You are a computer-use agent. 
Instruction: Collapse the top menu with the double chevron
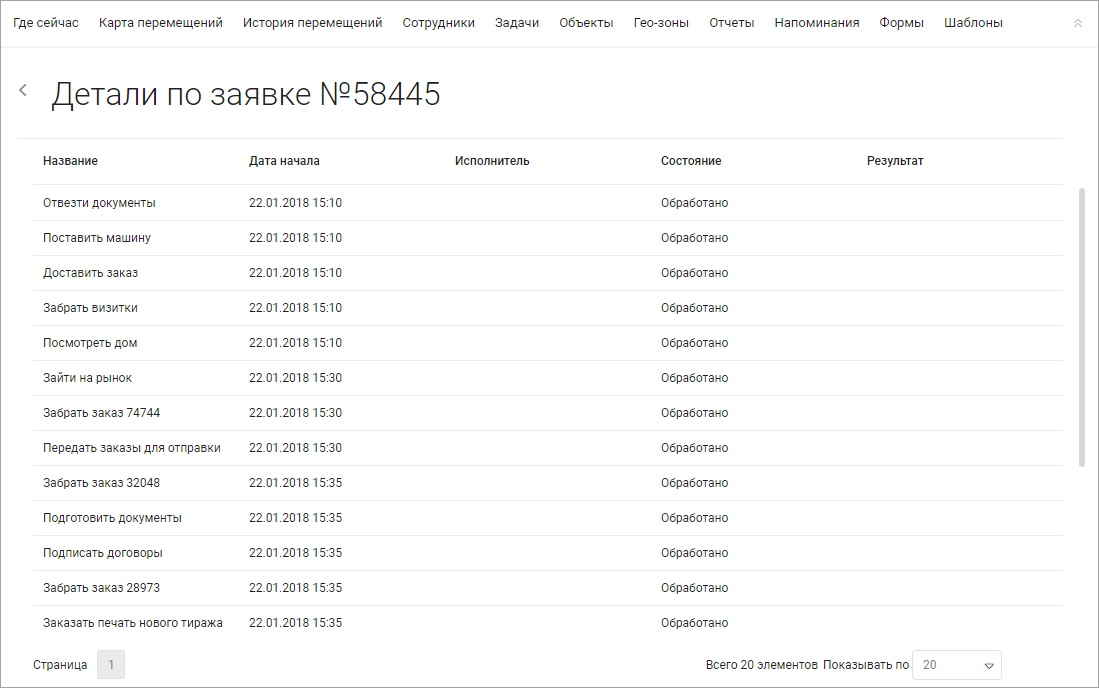click(1077, 23)
